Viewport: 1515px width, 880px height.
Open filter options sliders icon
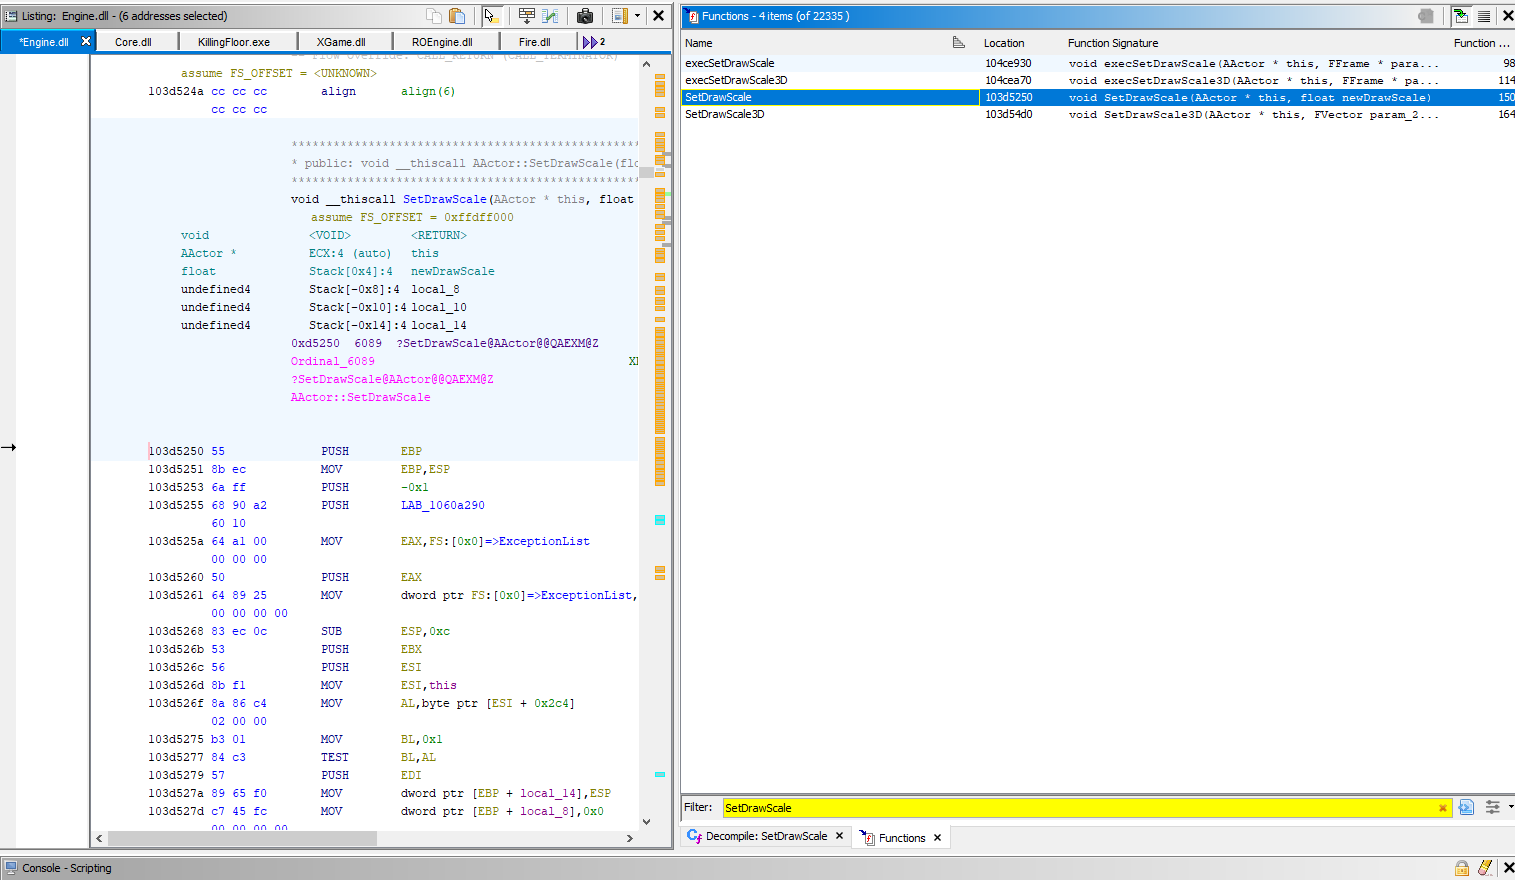(1492, 807)
